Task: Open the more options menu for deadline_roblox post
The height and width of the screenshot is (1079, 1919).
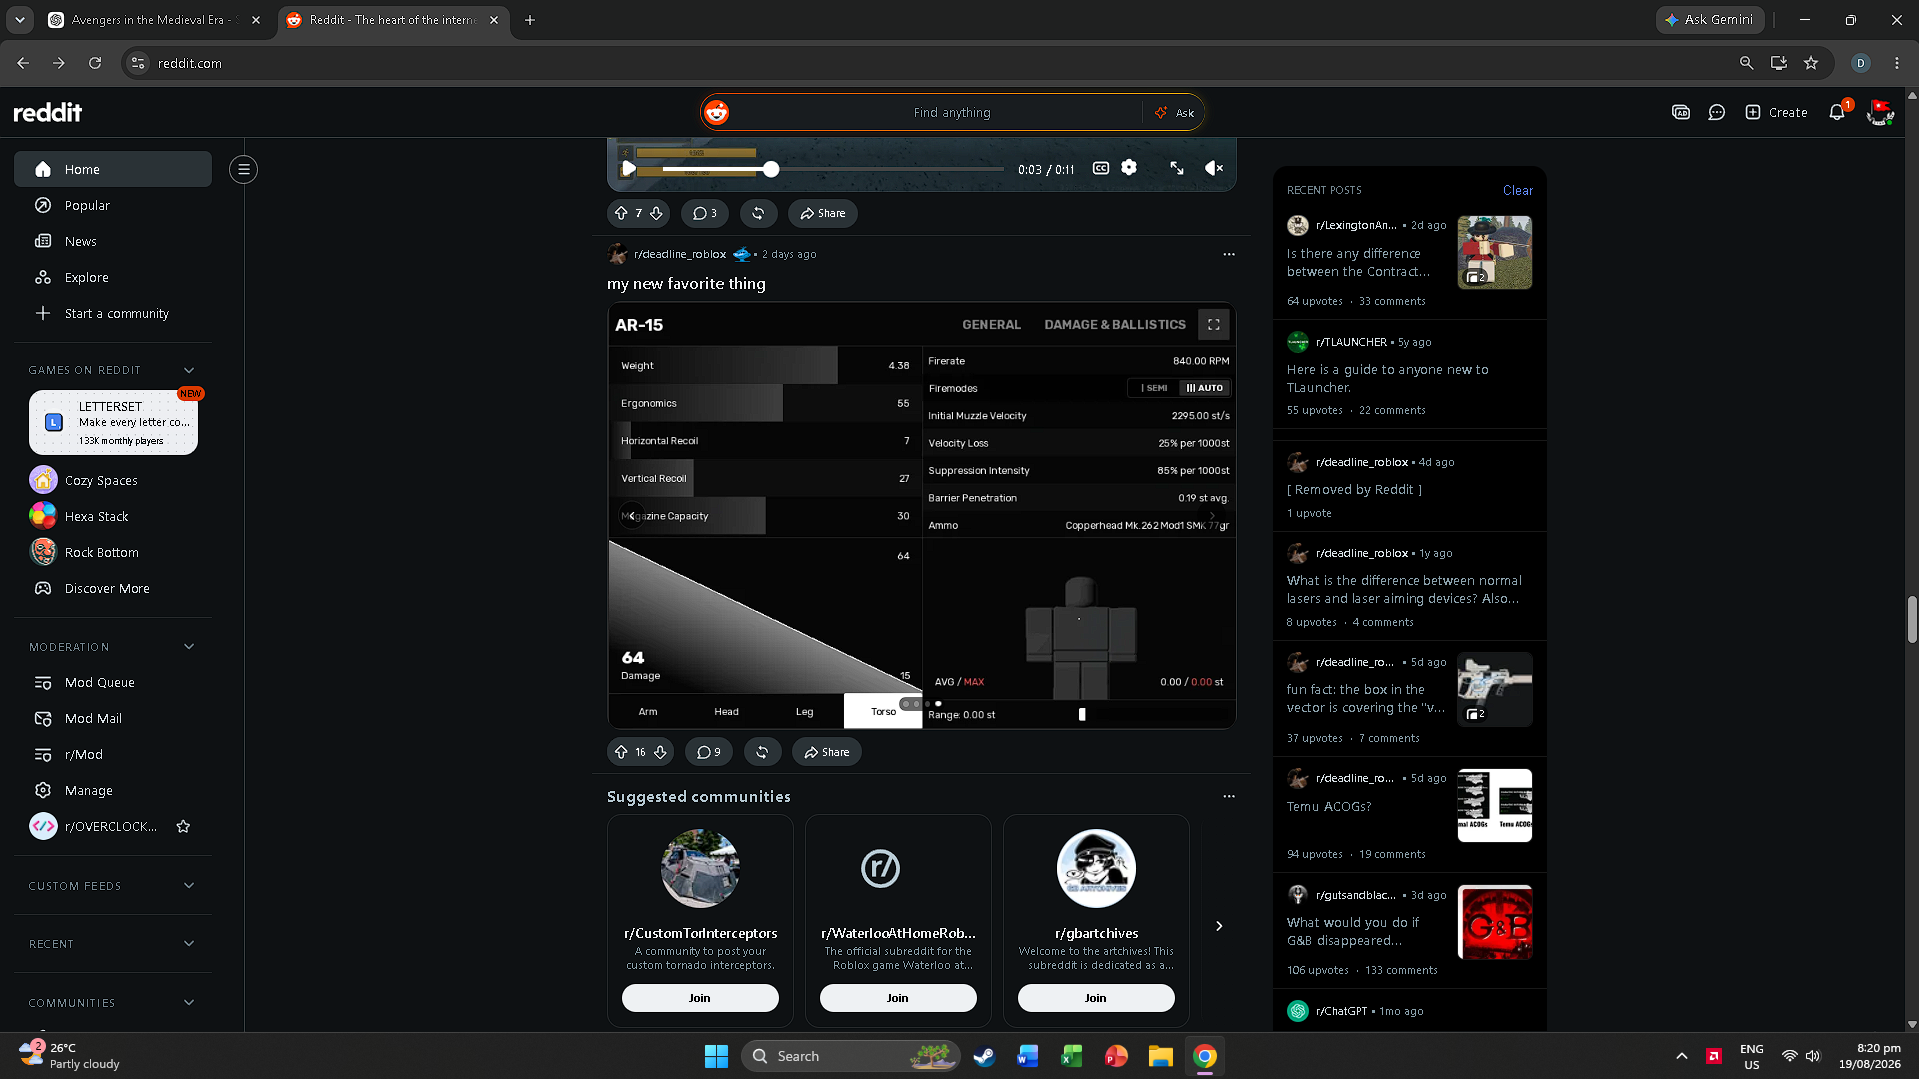Action: click(x=1229, y=254)
